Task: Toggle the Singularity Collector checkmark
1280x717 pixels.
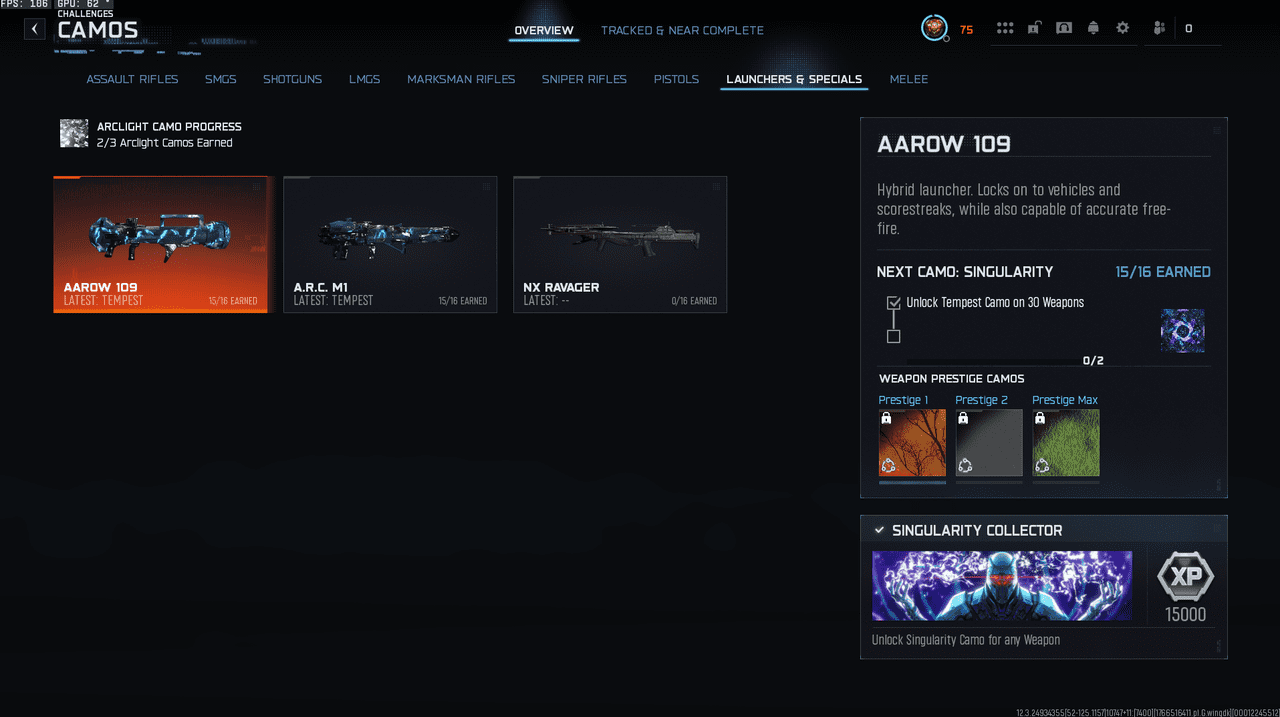Action: 879,530
